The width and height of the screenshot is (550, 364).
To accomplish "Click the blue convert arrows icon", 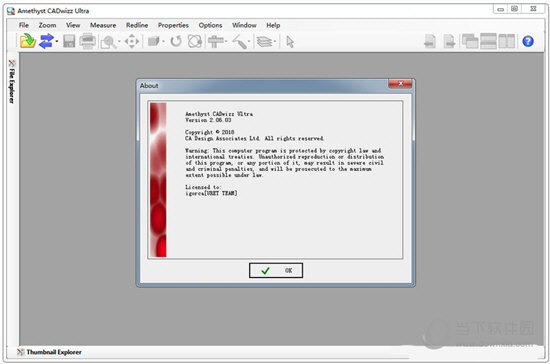I will point(46,41).
